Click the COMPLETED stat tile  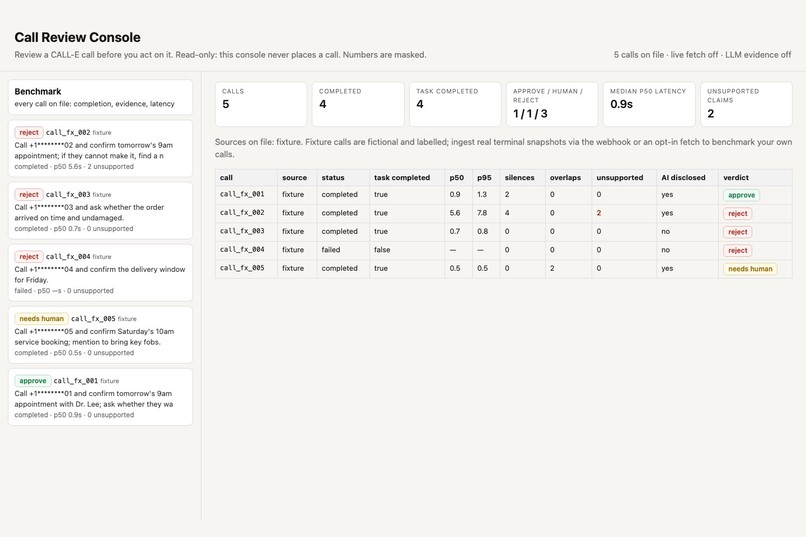tap(358, 104)
